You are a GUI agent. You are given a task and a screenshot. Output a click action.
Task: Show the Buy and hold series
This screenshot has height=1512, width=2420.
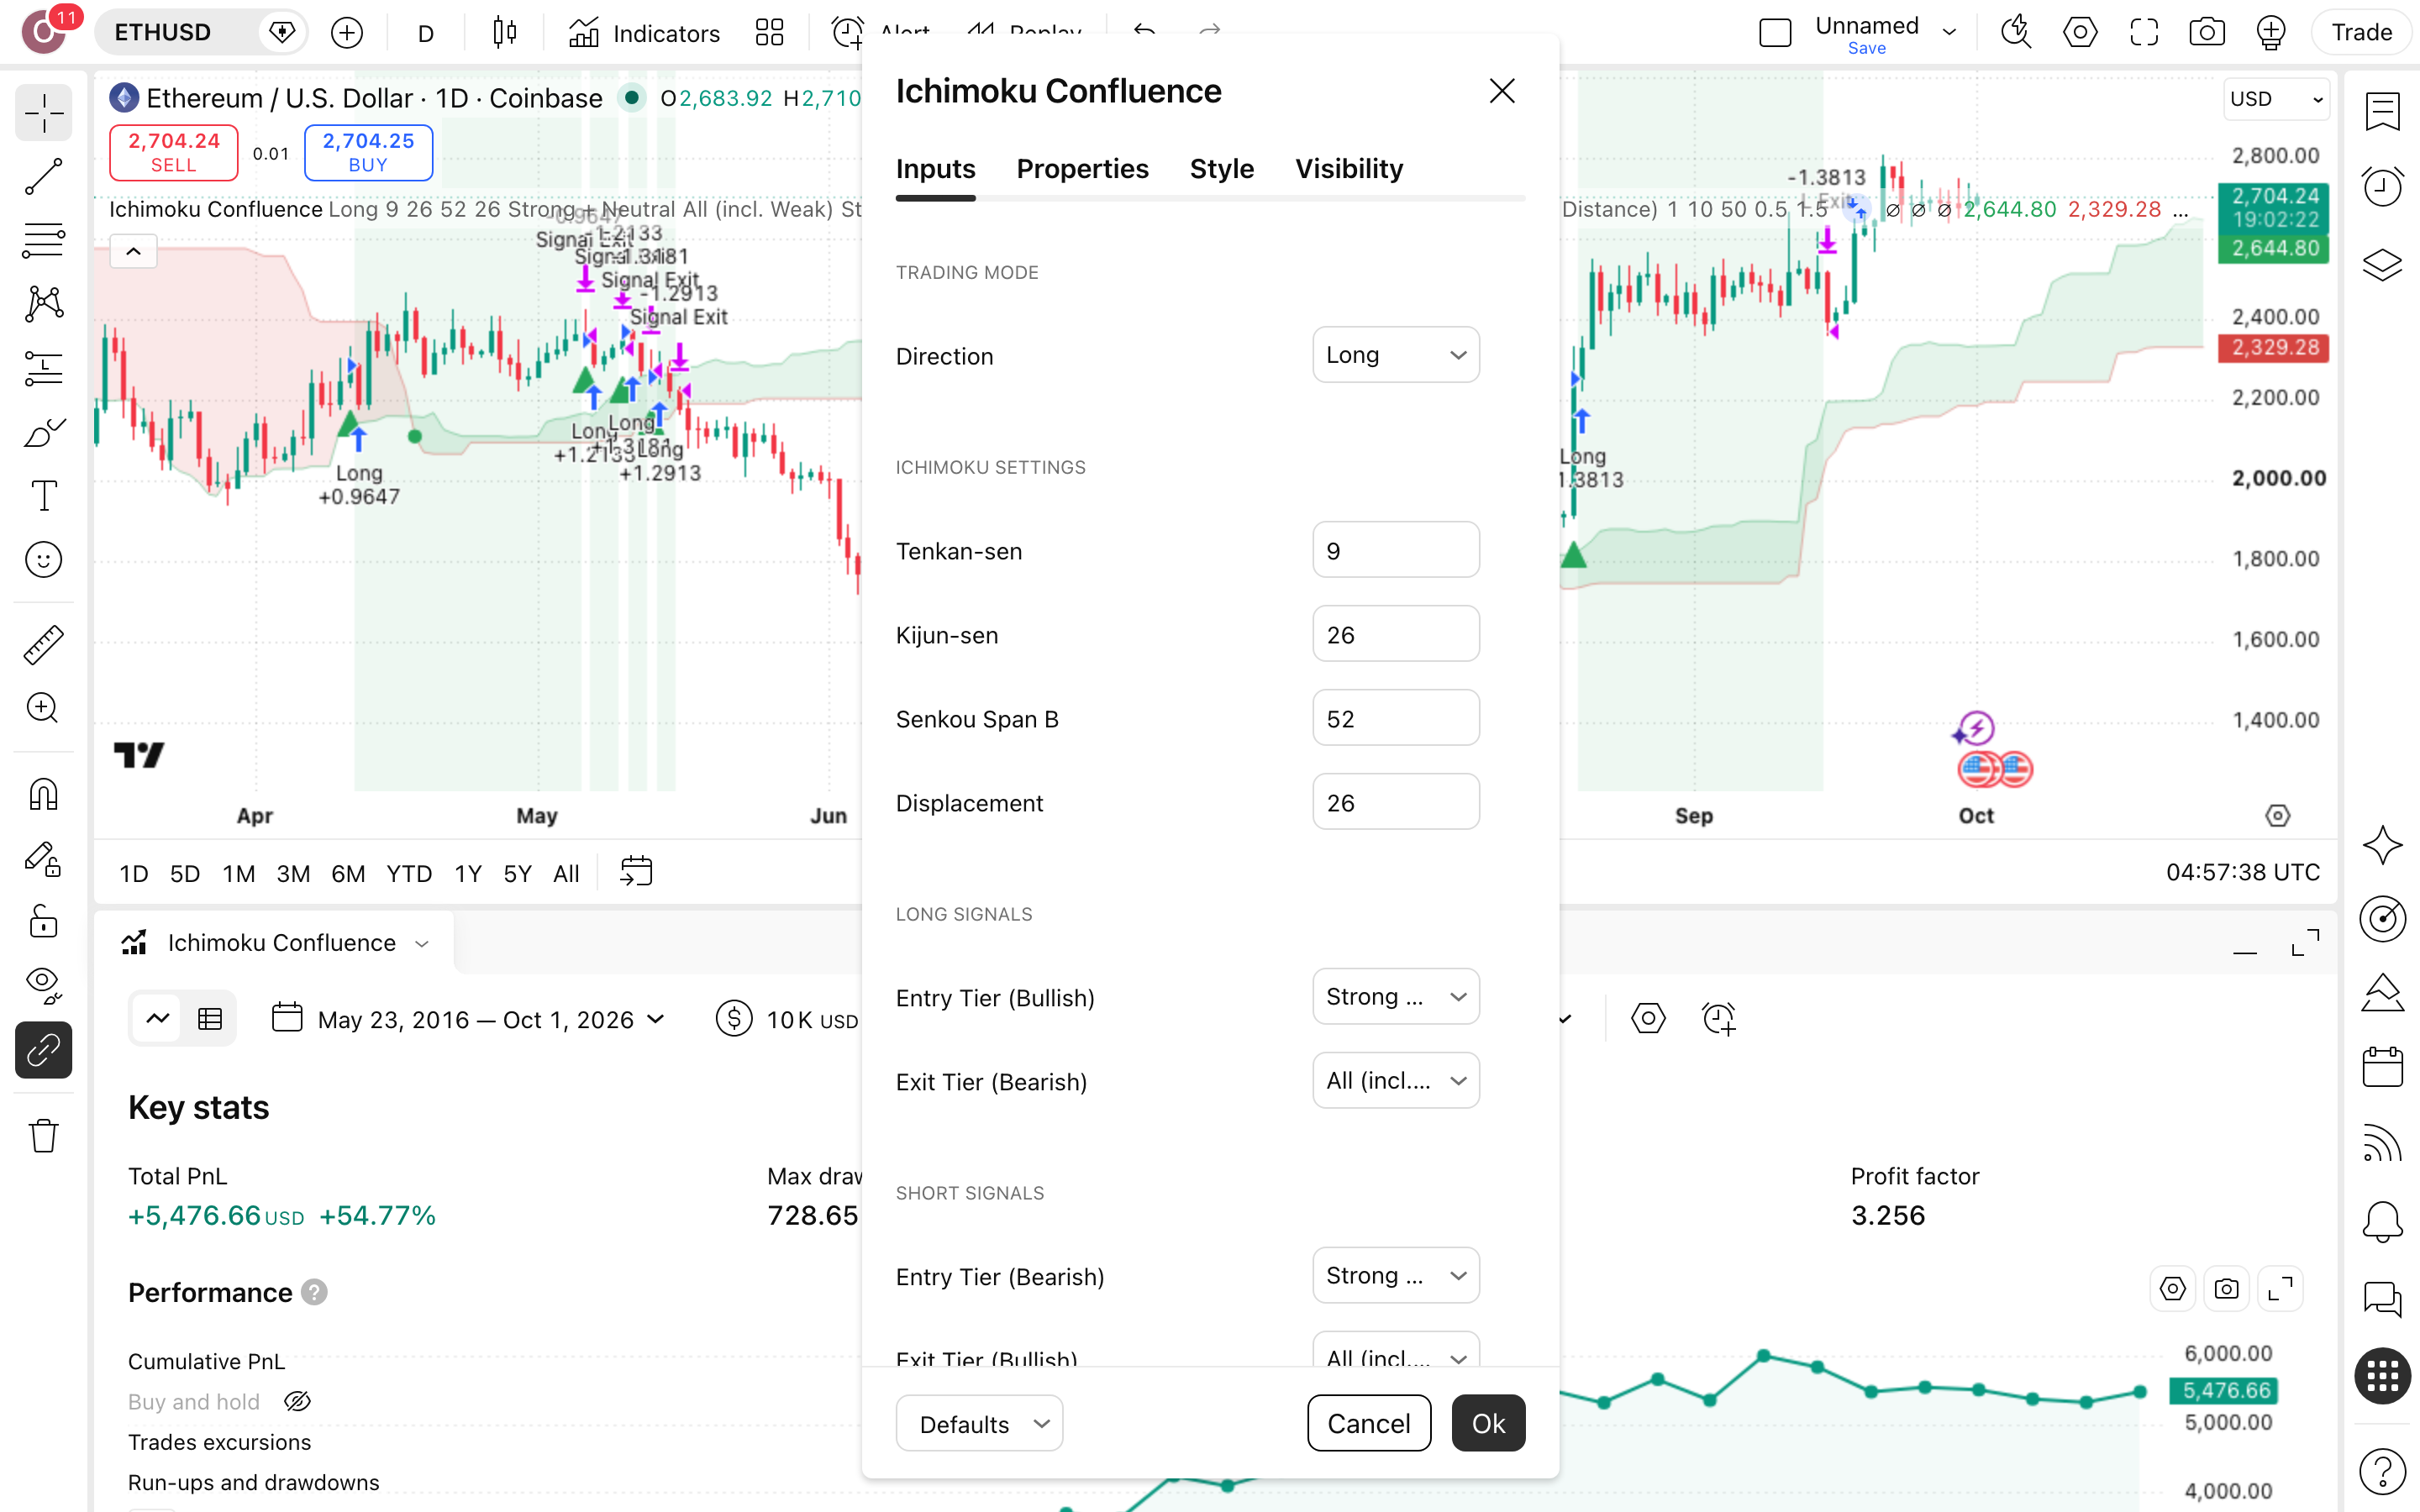coord(297,1402)
